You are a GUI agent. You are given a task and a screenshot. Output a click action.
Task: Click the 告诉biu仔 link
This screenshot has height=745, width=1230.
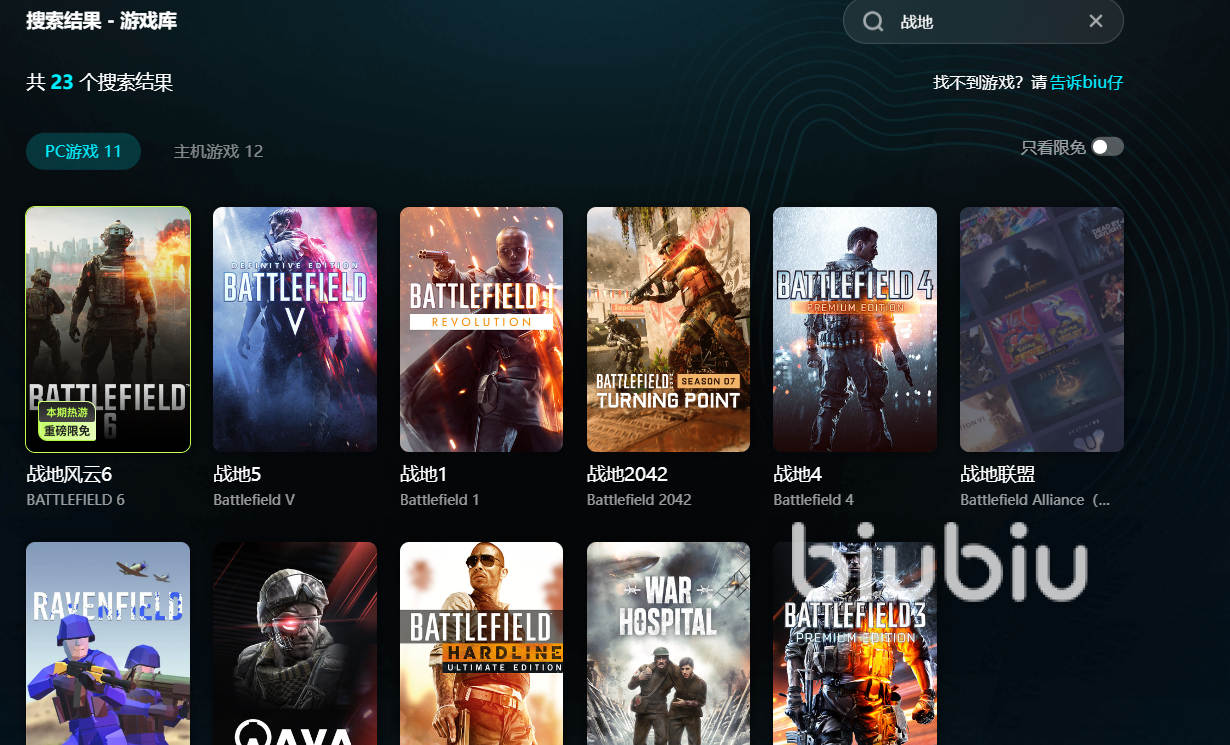click(1086, 82)
